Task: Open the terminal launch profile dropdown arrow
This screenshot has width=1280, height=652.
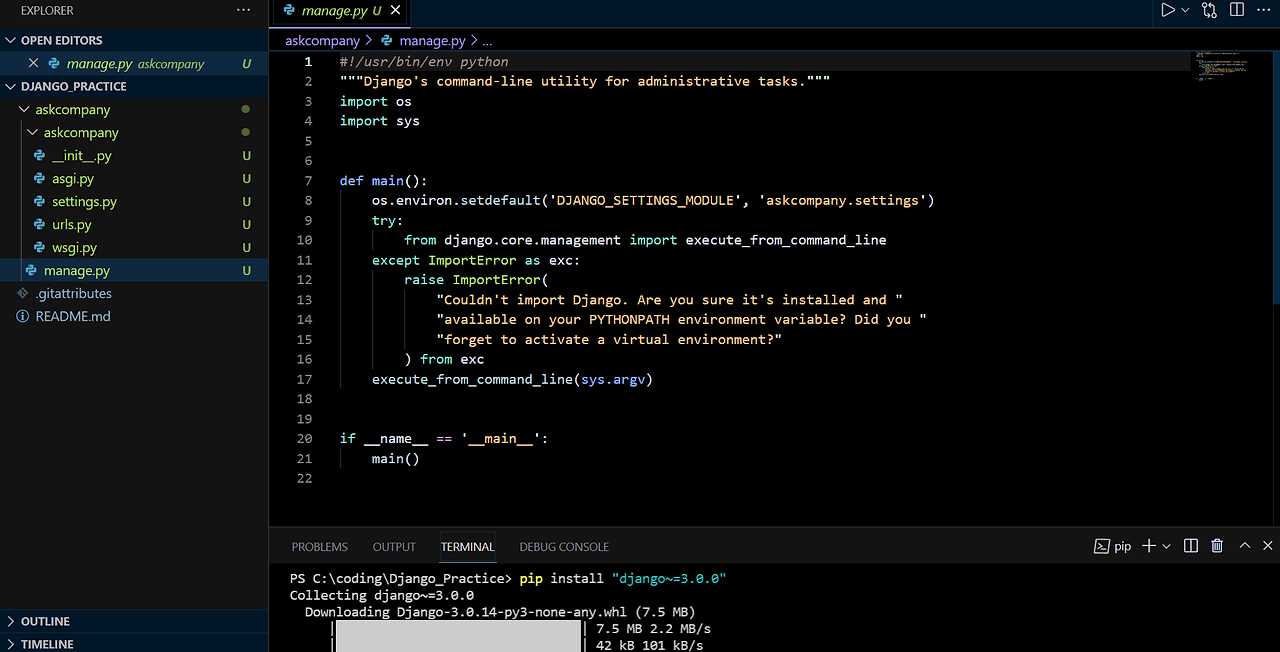Action: tap(1166, 546)
